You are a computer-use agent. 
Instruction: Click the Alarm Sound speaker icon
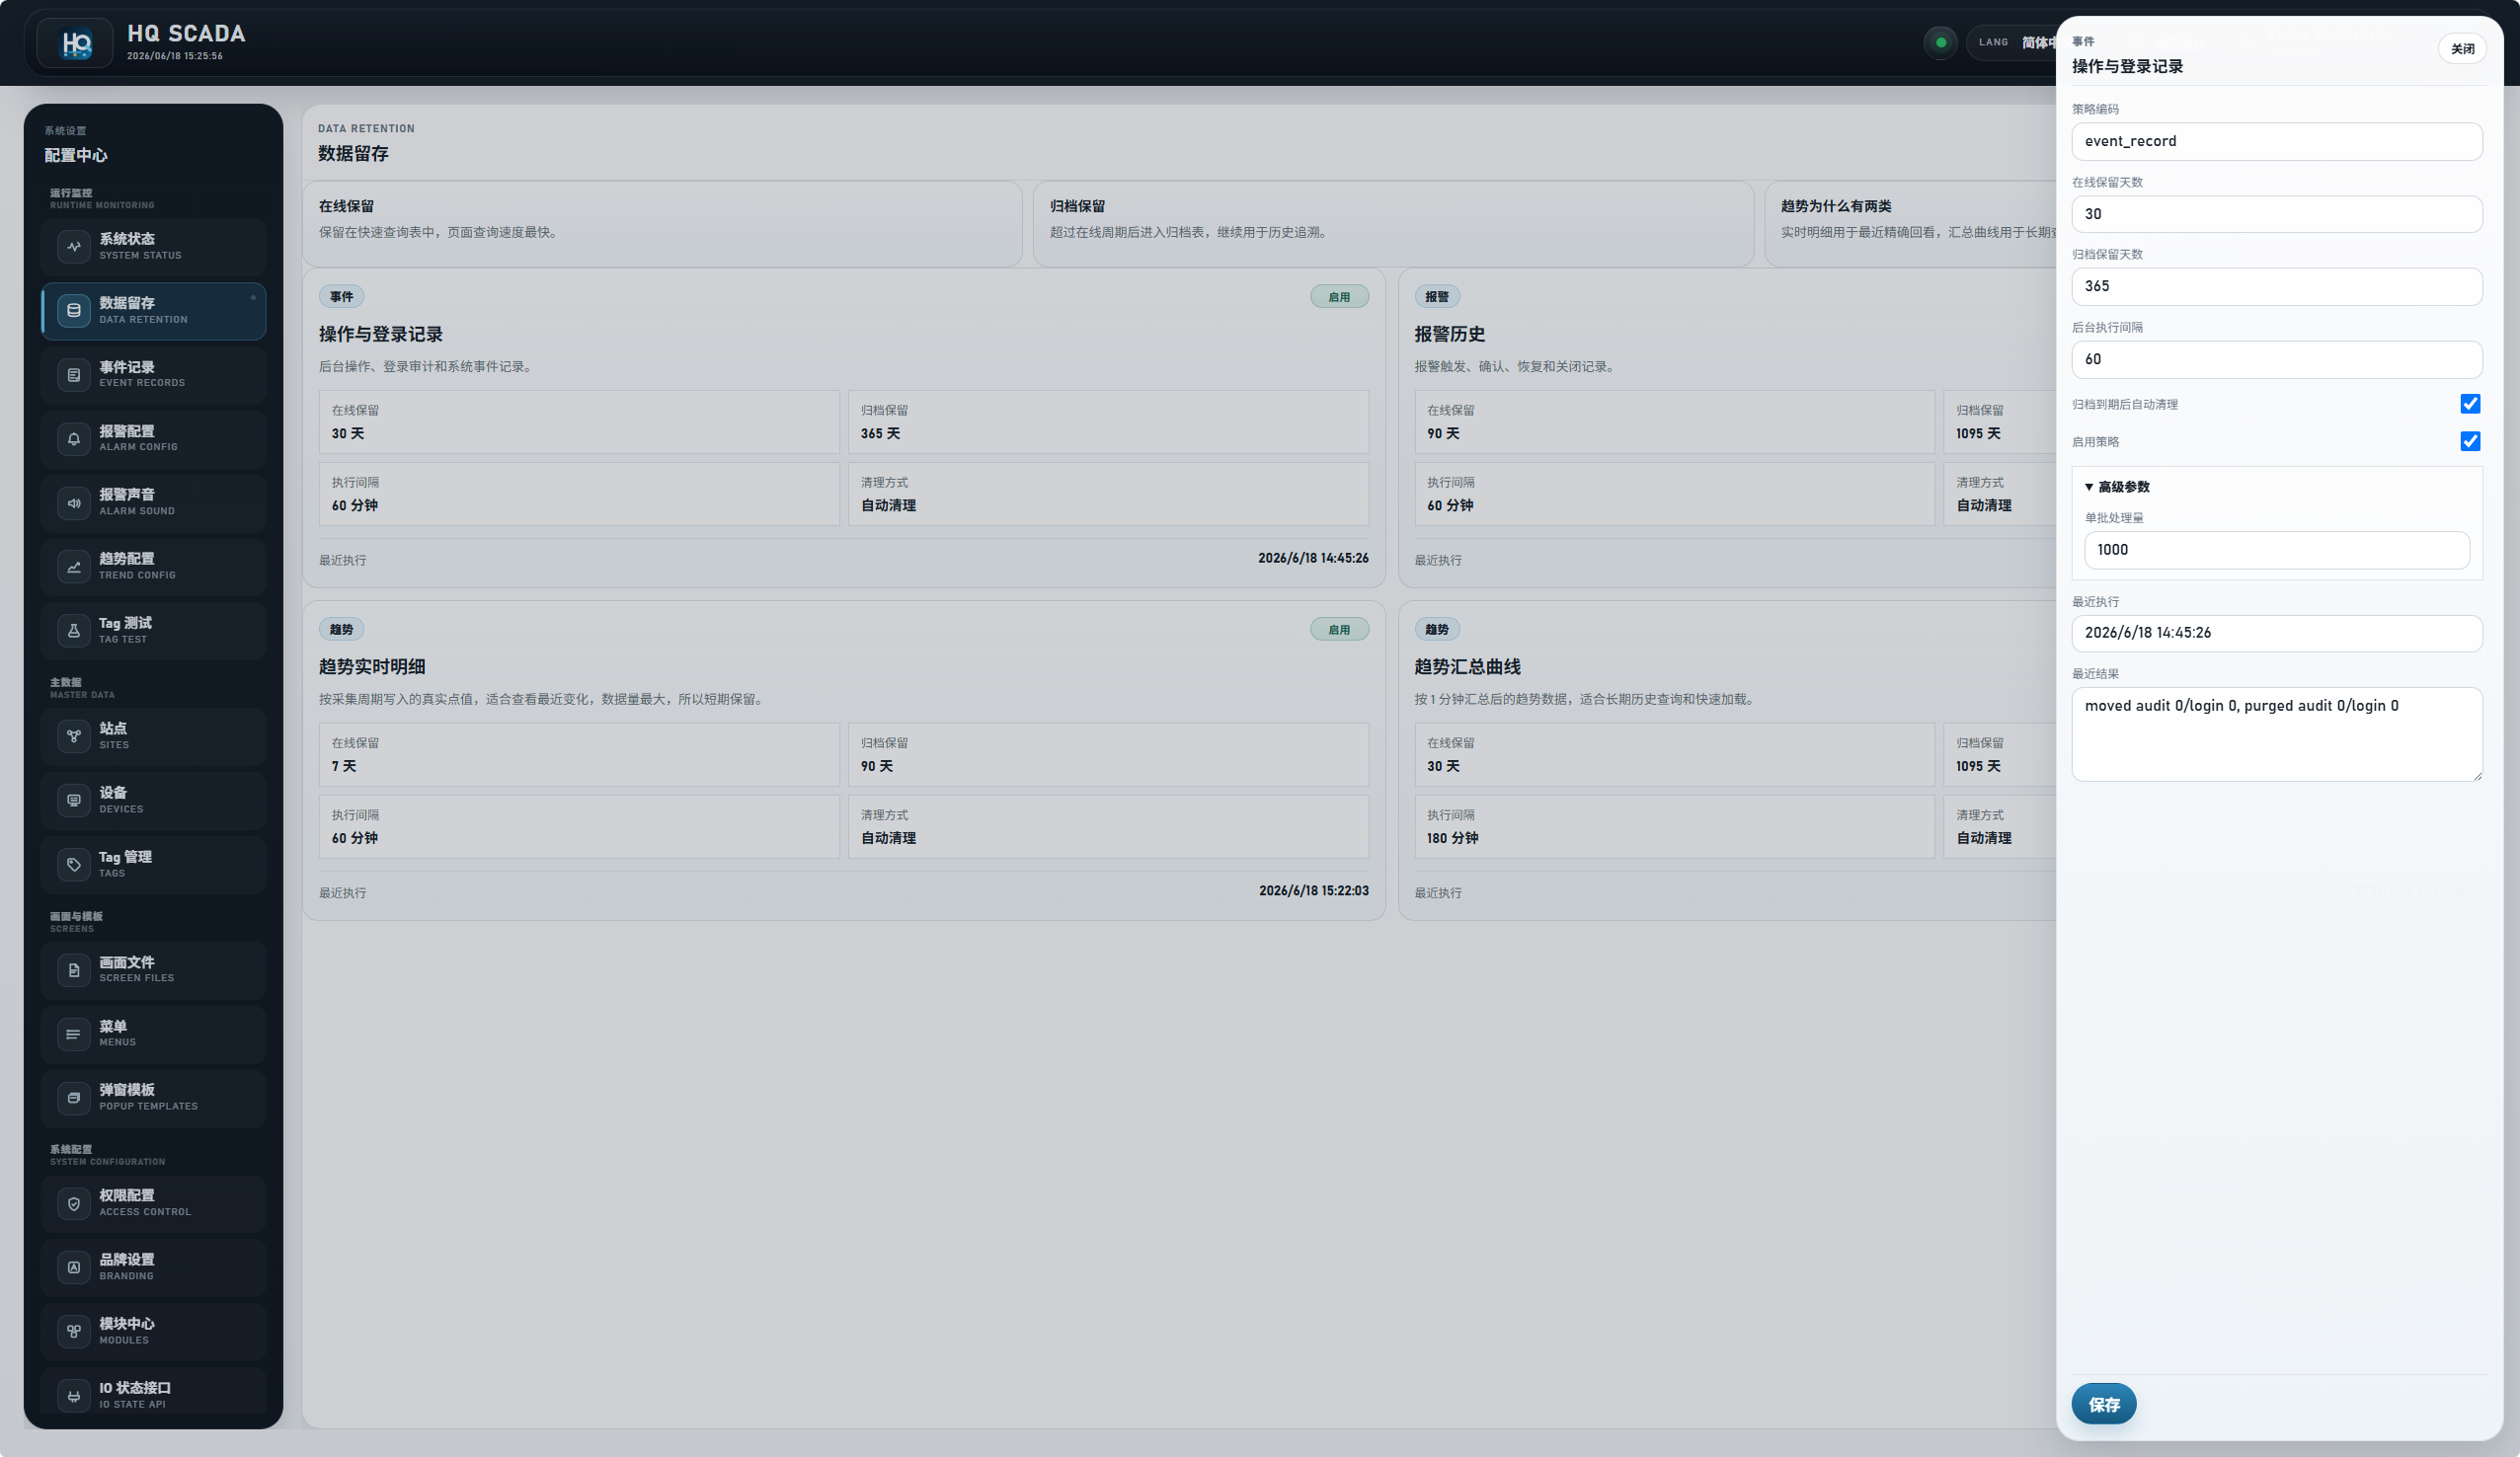coord(74,503)
